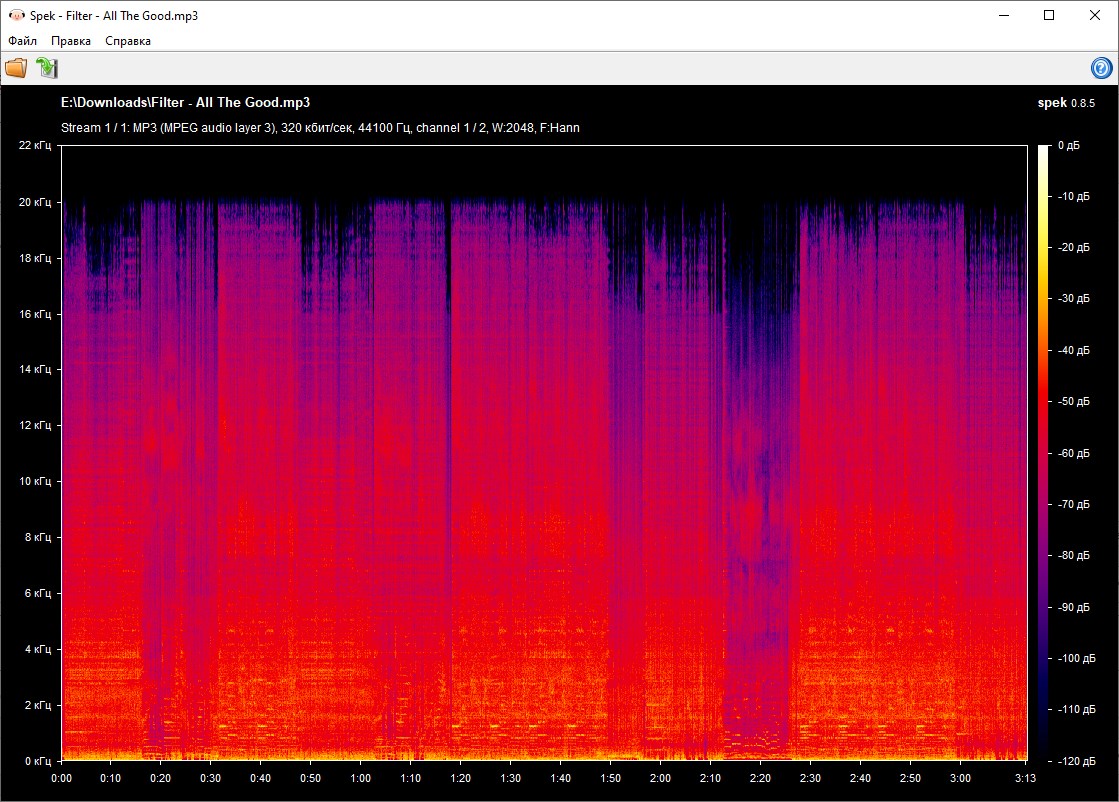The height and width of the screenshot is (802, 1119).
Task: Click the save spectrogram green arrow icon
Action: click(47, 68)
